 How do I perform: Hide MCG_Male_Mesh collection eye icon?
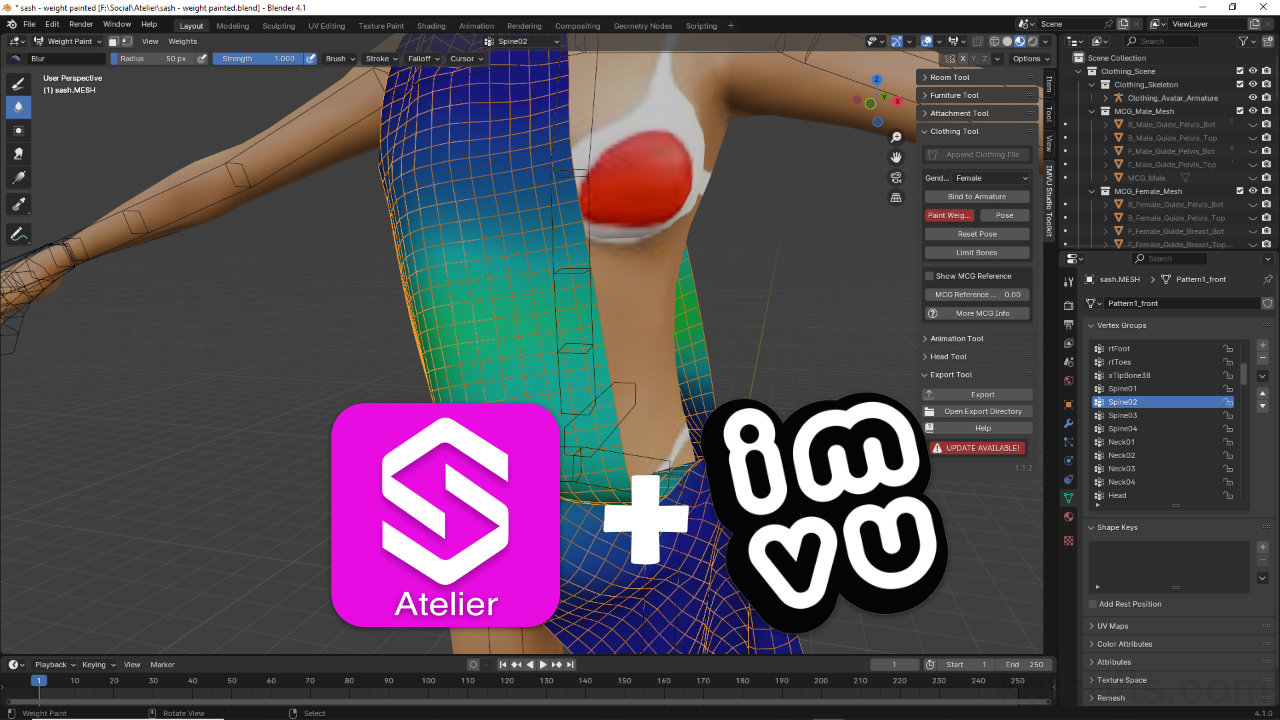pos(1253,111)
